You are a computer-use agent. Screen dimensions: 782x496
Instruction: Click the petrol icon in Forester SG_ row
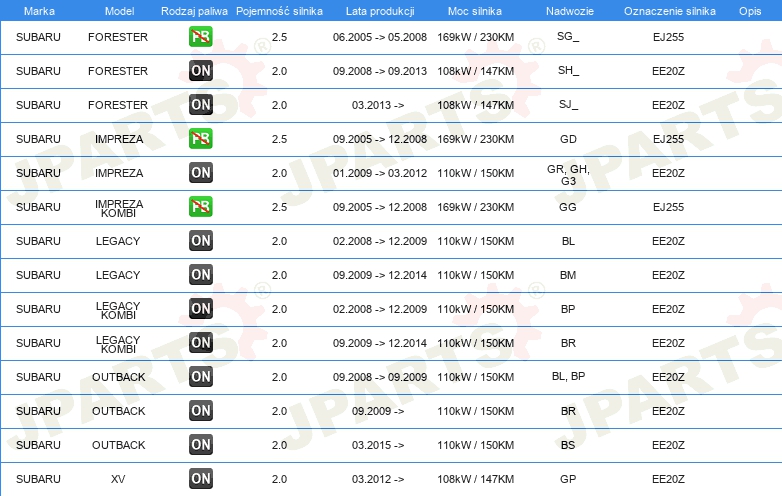point(201,37)
